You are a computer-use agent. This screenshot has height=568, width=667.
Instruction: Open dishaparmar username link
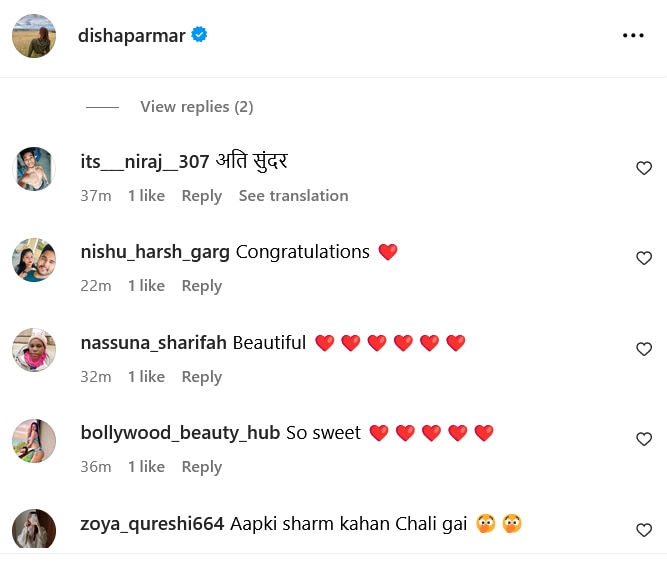coord(131,36)
